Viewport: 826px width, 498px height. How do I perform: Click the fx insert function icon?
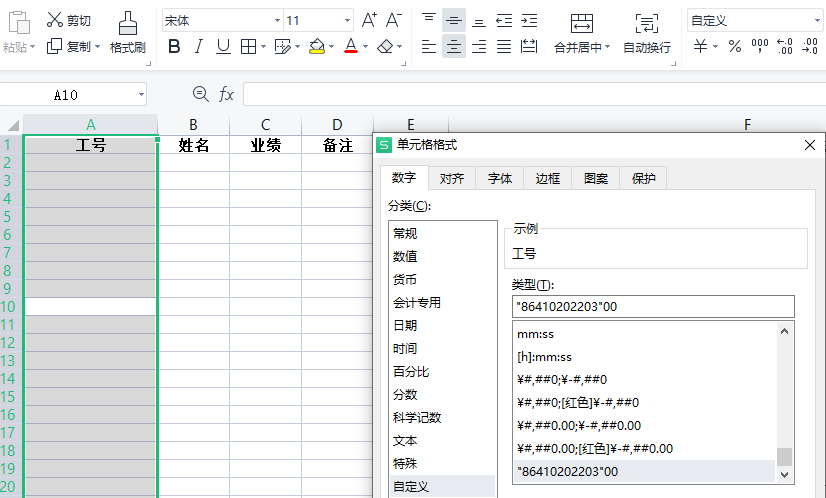227,94
